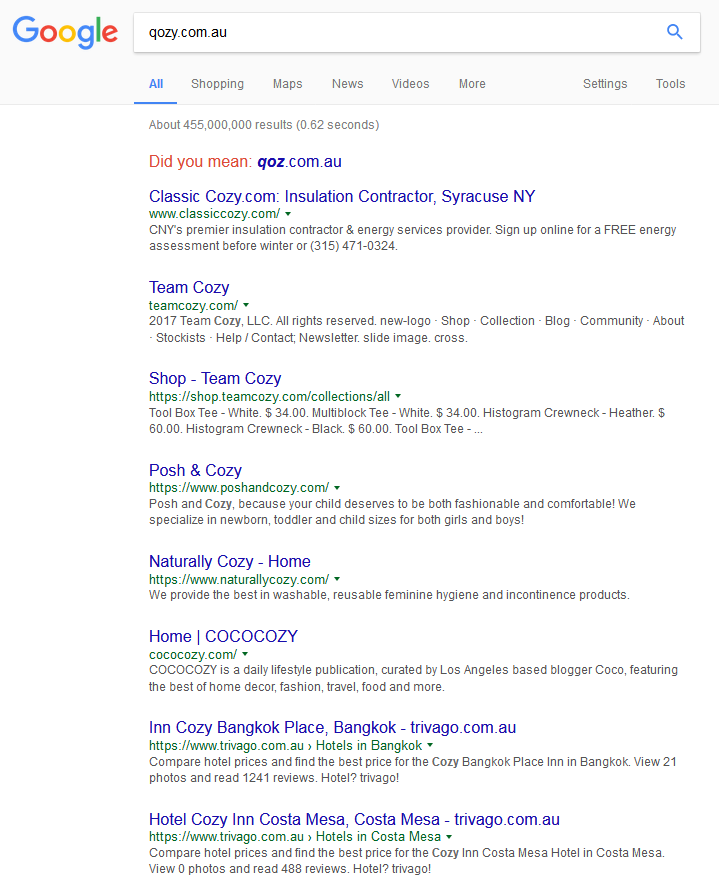The image size is (719, 883).
Task: Click the Tools button
Action: (670, 84)
